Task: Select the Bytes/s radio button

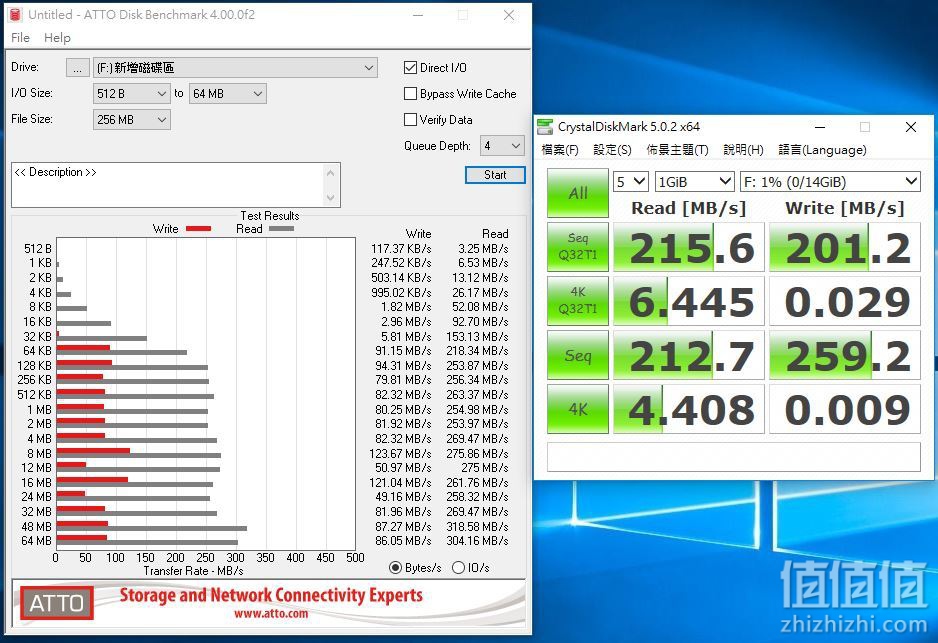Action: coord(395,568)
